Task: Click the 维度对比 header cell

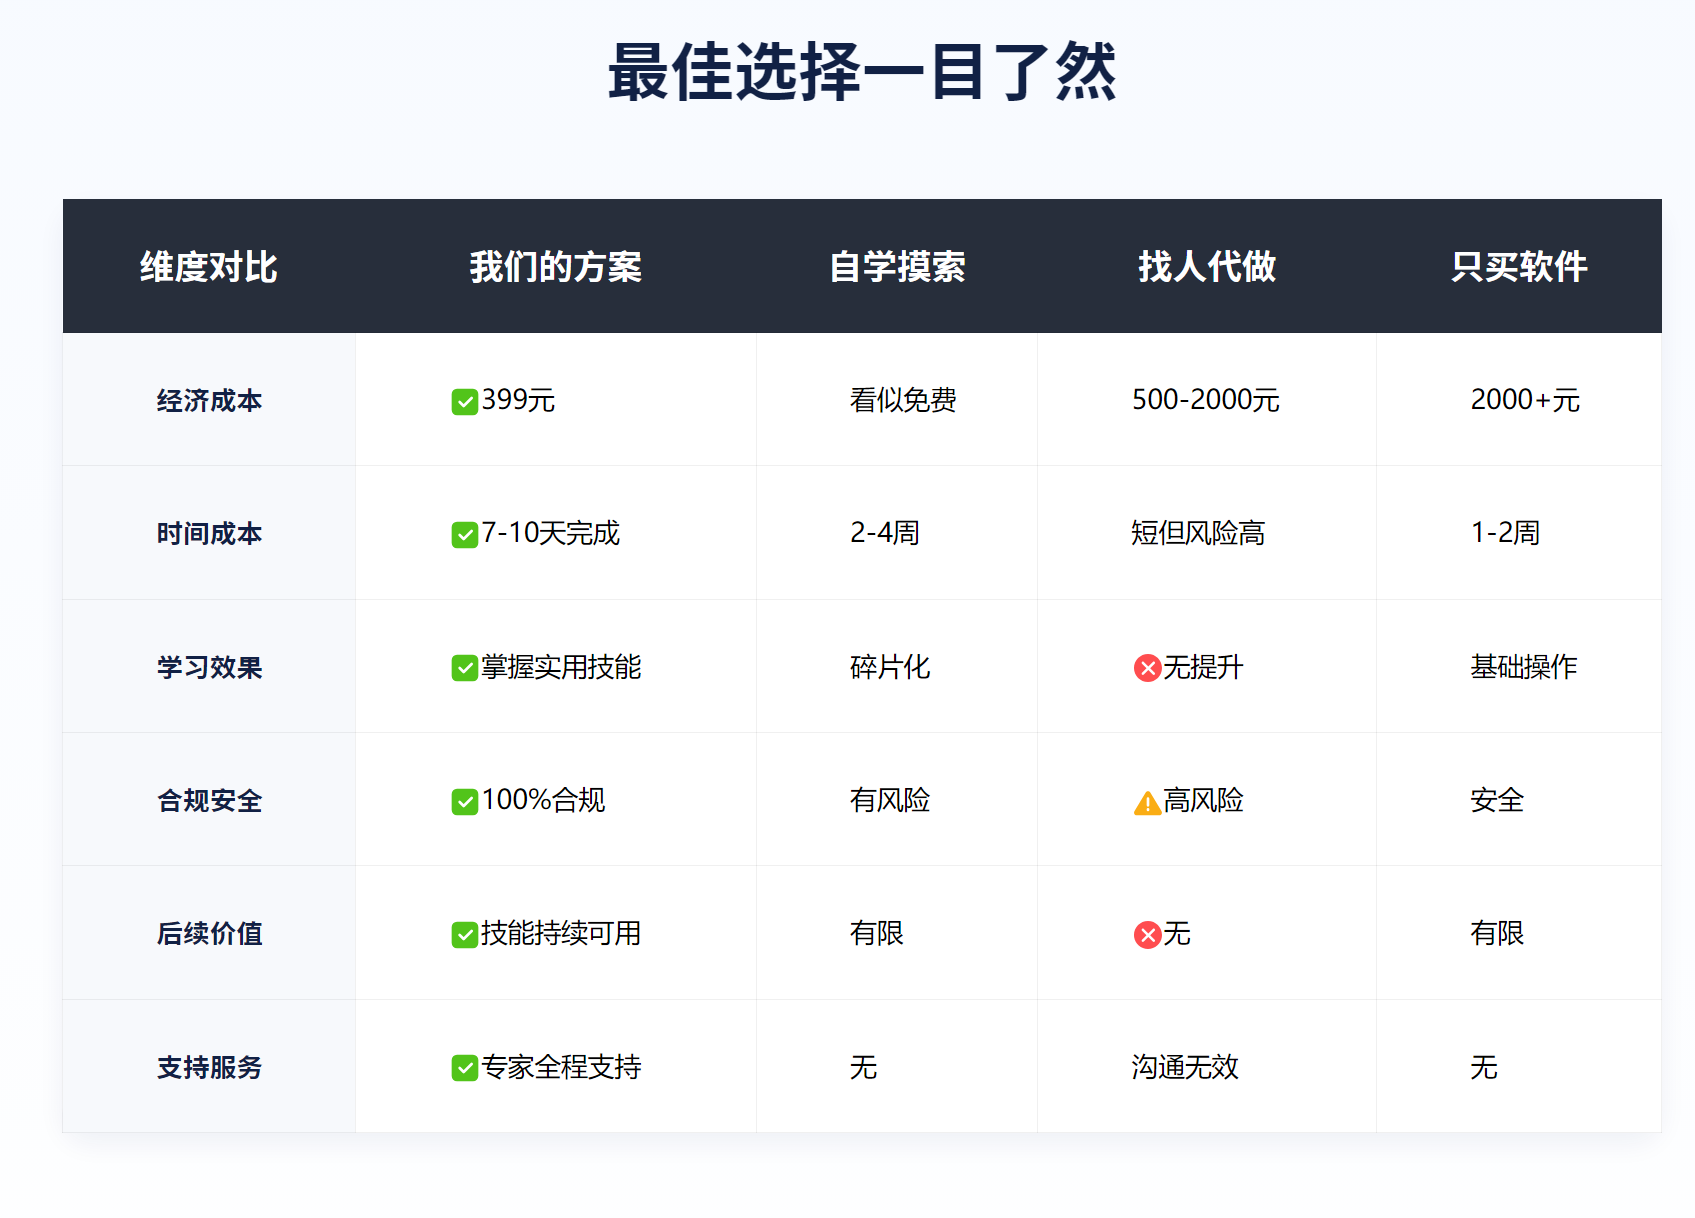Action: tap(209, 267)
